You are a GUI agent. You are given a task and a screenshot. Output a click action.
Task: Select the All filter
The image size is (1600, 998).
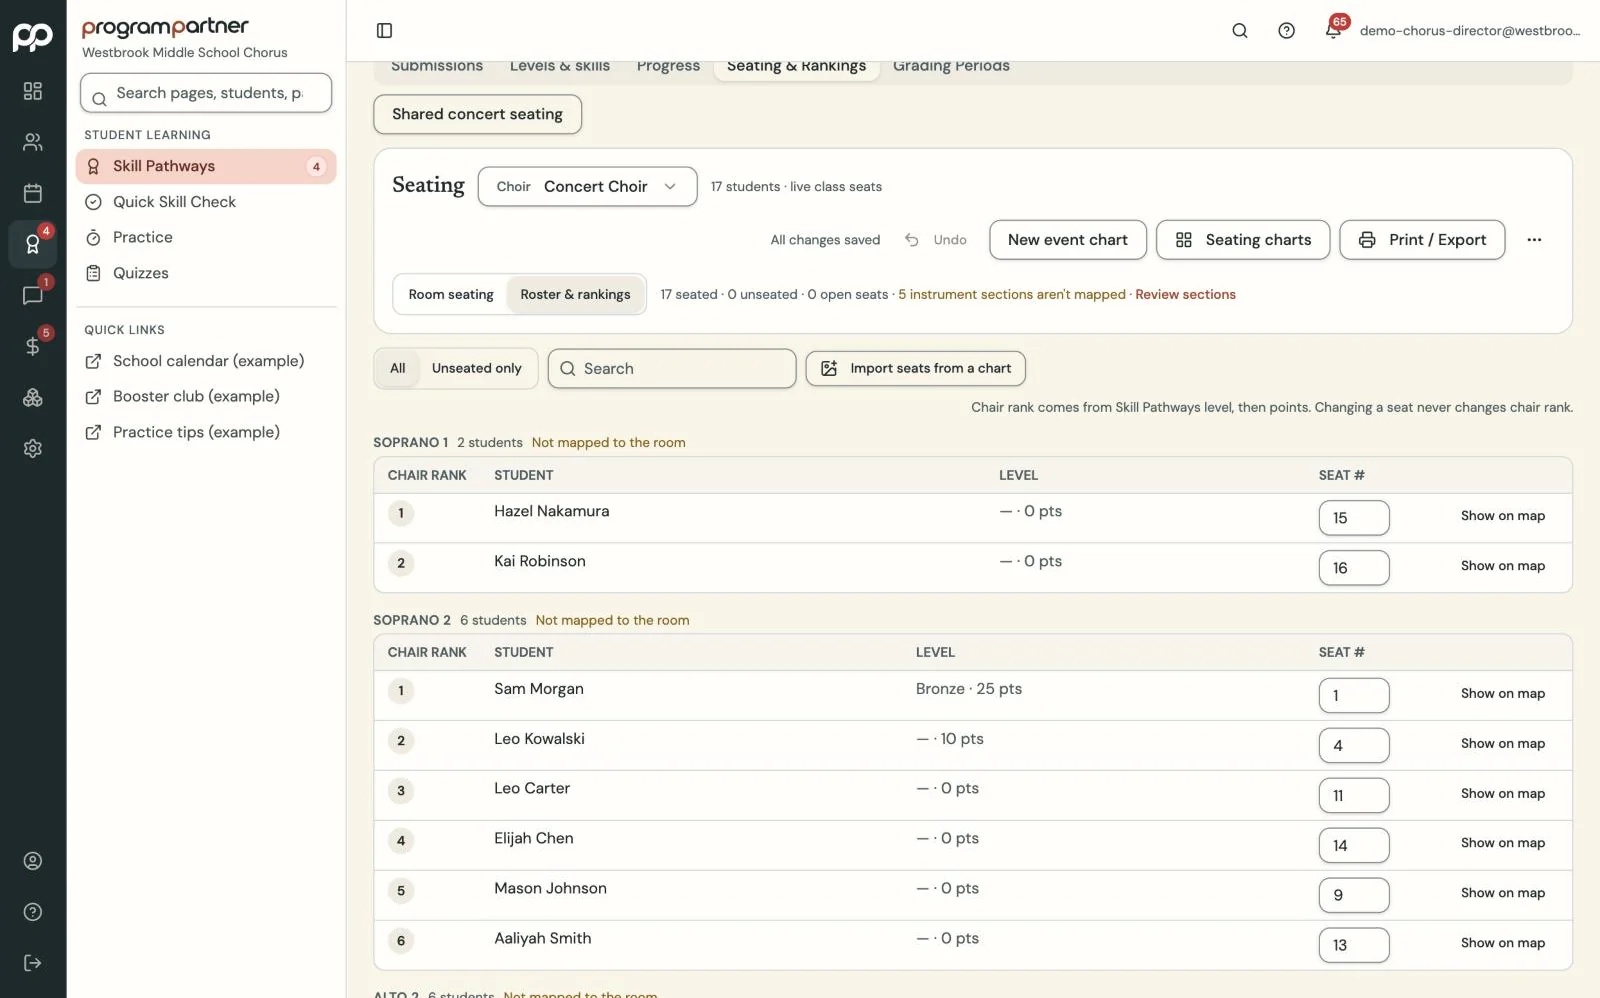click(x=398, y=368)
